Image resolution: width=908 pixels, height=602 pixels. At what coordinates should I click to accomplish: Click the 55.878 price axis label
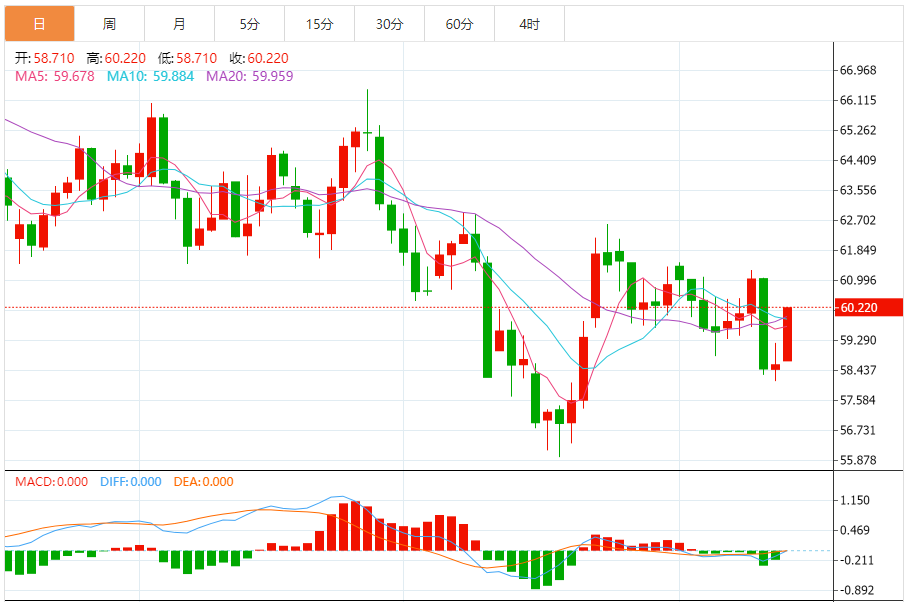[858, 460]
